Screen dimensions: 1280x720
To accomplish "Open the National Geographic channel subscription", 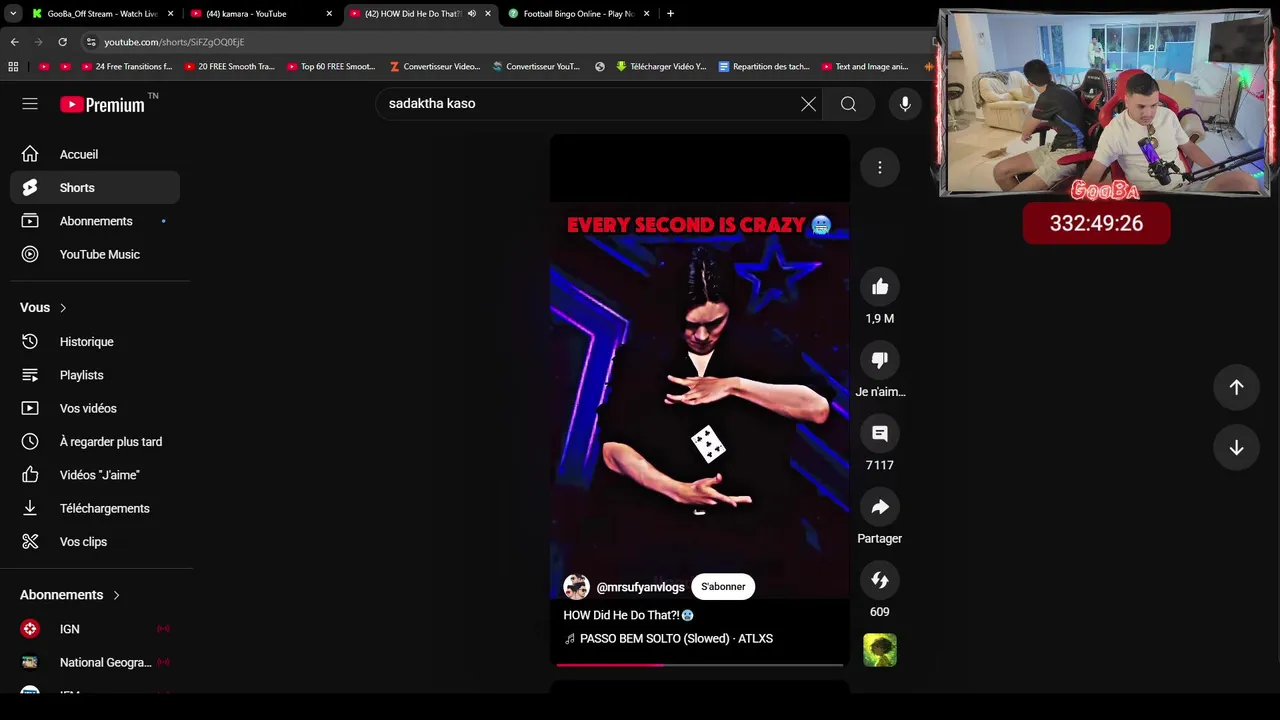I will [95, 662].
